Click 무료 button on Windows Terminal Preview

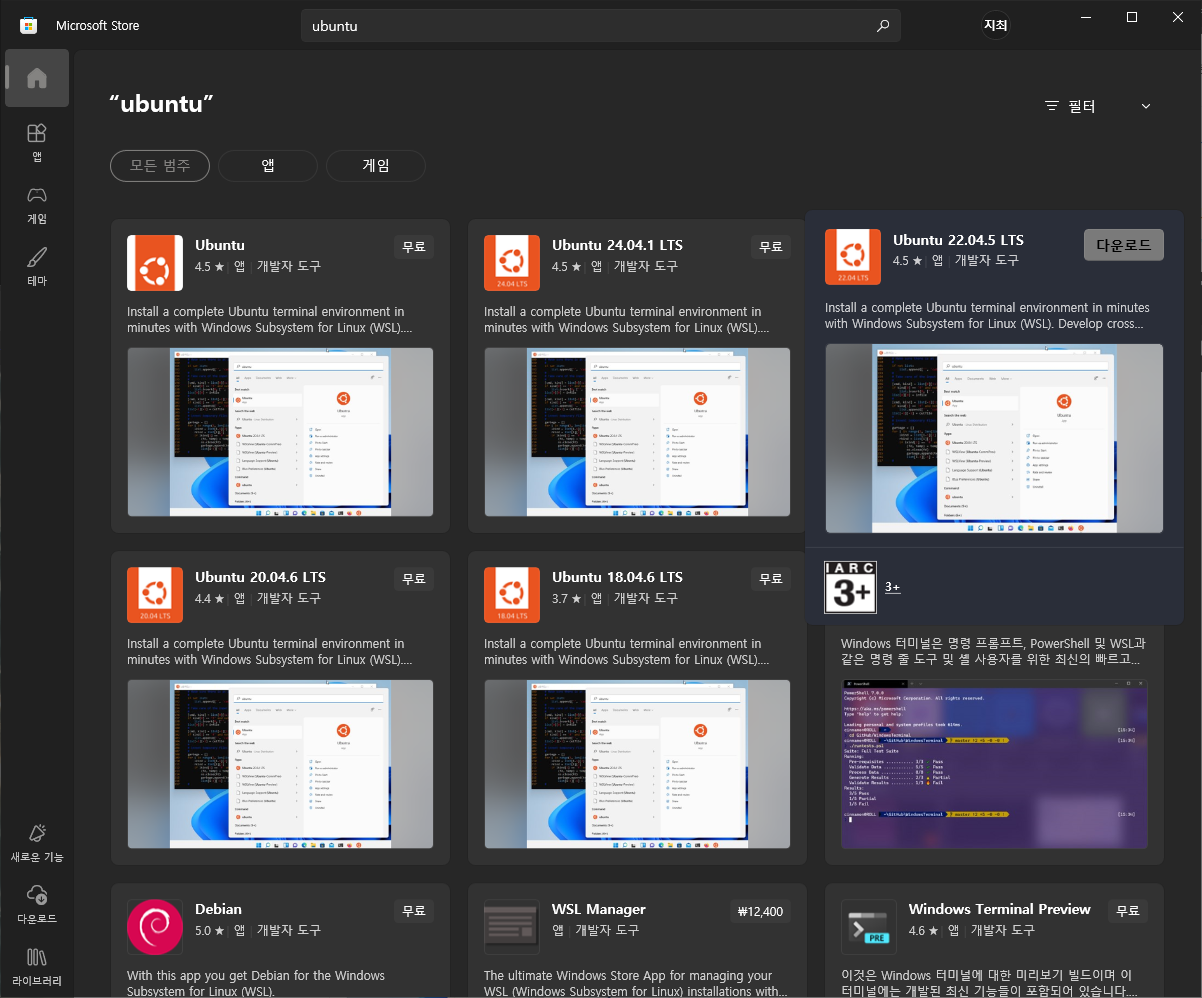click(1128, 910)
